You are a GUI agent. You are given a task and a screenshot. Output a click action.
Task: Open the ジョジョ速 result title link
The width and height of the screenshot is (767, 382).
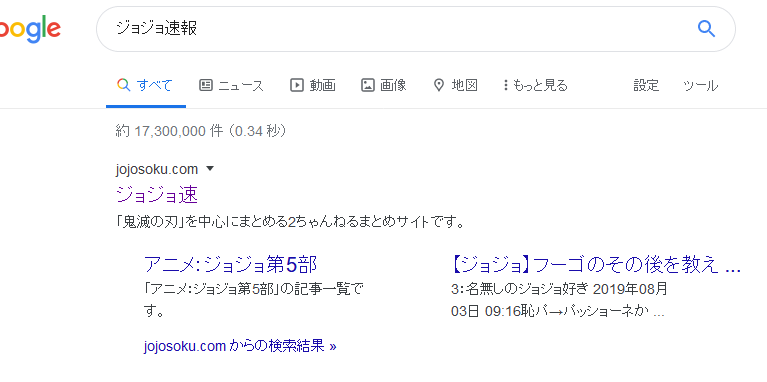click(x=157, y=195)
